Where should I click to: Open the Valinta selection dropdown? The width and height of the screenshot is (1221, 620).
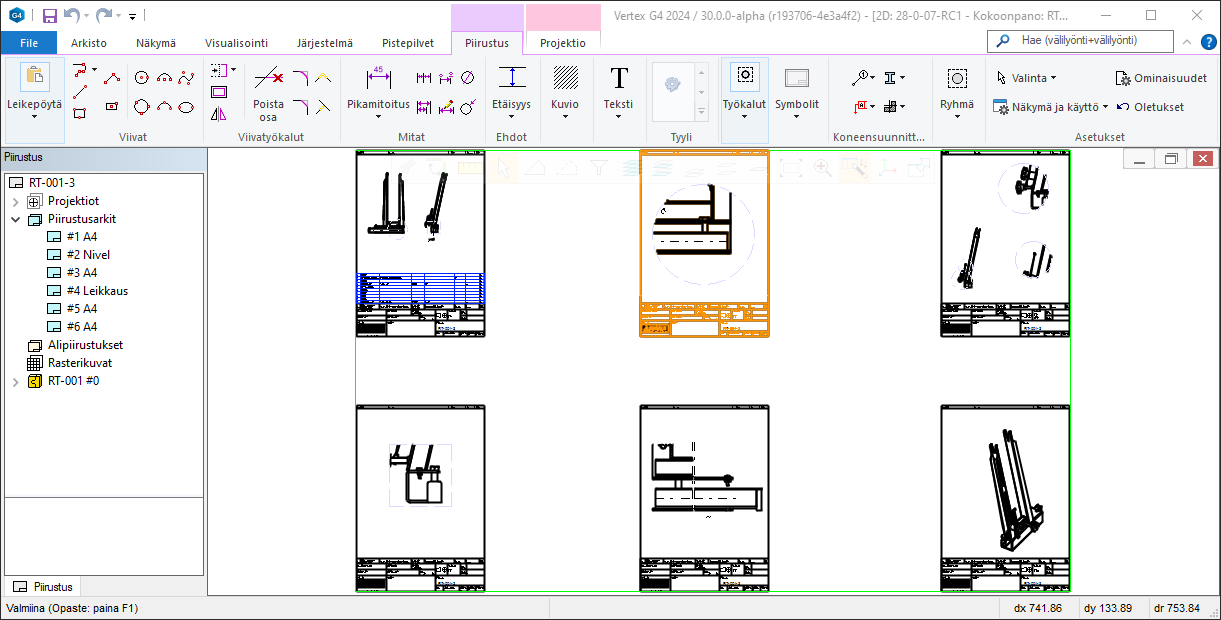[x=1027, y=78]
